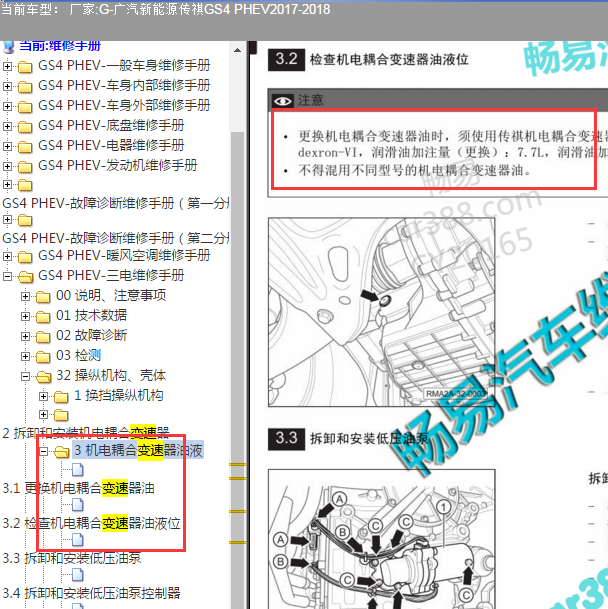608x609 pixels.
Task: Collapse the GS4 PHEV-三电维修手册 node
Action: coord(7,276)
